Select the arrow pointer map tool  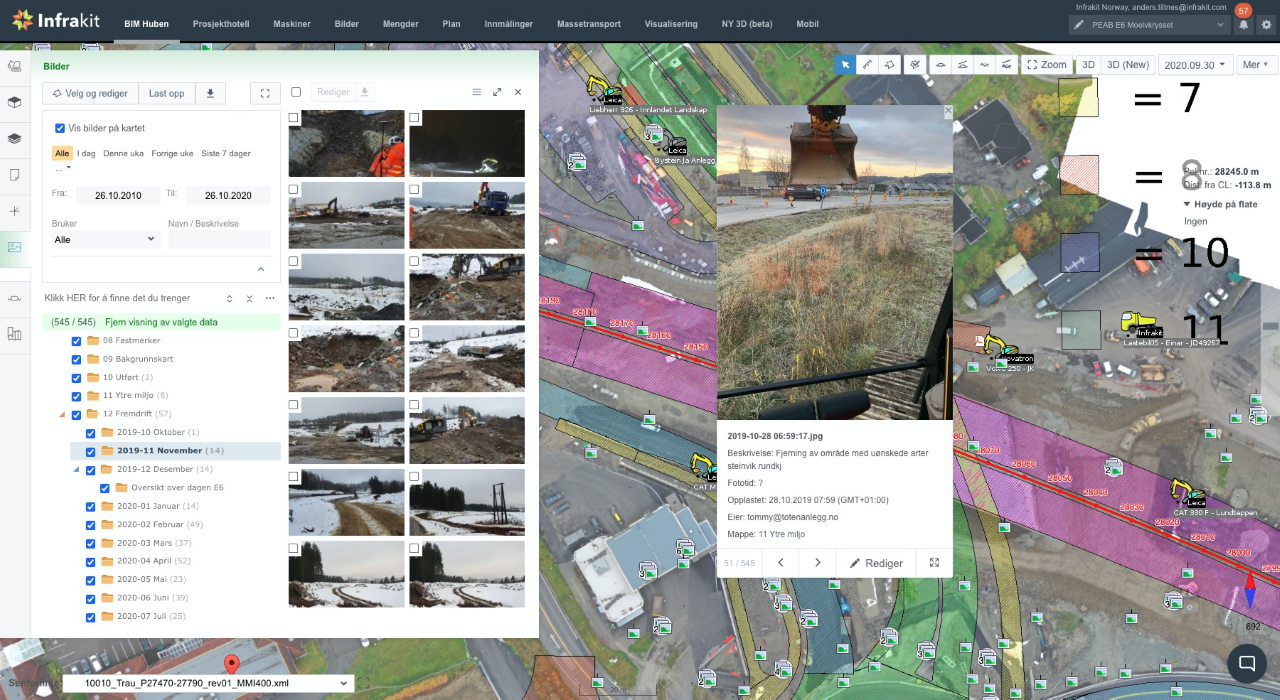pos(846,65)
